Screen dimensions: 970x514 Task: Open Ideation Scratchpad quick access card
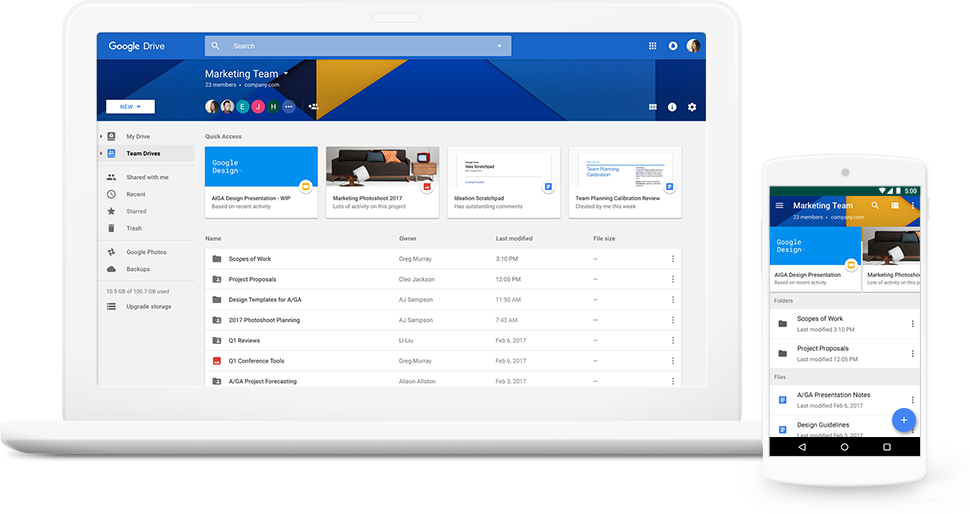504,182
